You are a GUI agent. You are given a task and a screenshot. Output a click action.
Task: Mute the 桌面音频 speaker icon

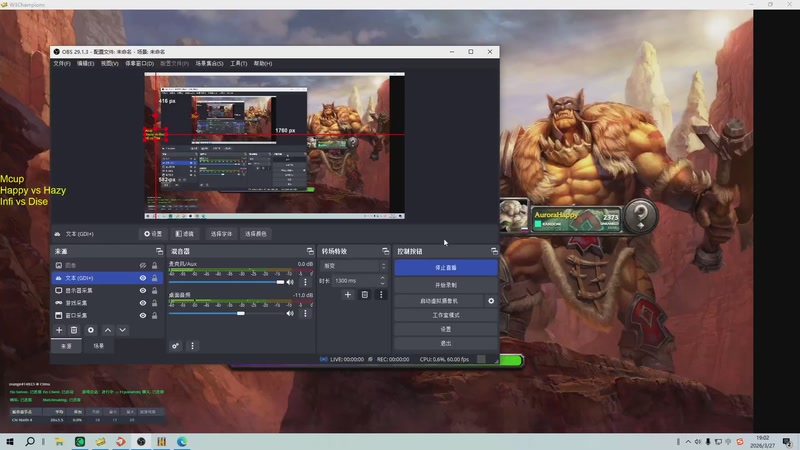point(290,313)
